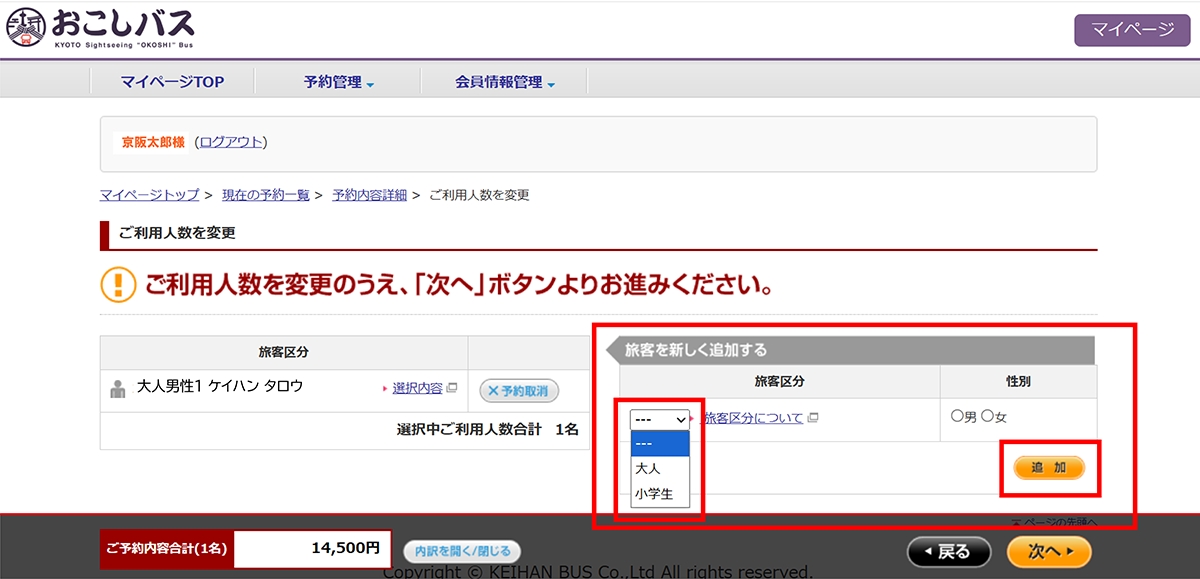Toggle 内訳を開く/閉じる breakdown button

pos(462,551)
